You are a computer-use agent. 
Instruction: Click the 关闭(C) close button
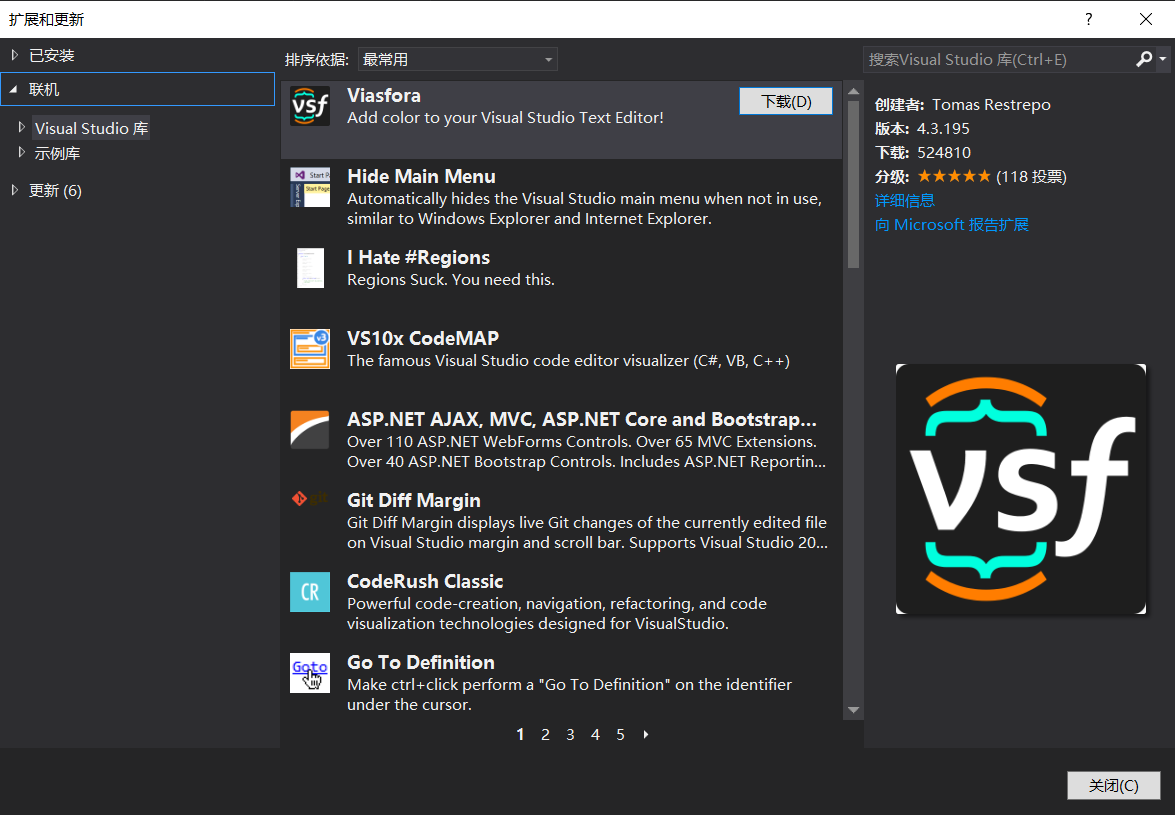(x=1113, y=786)
